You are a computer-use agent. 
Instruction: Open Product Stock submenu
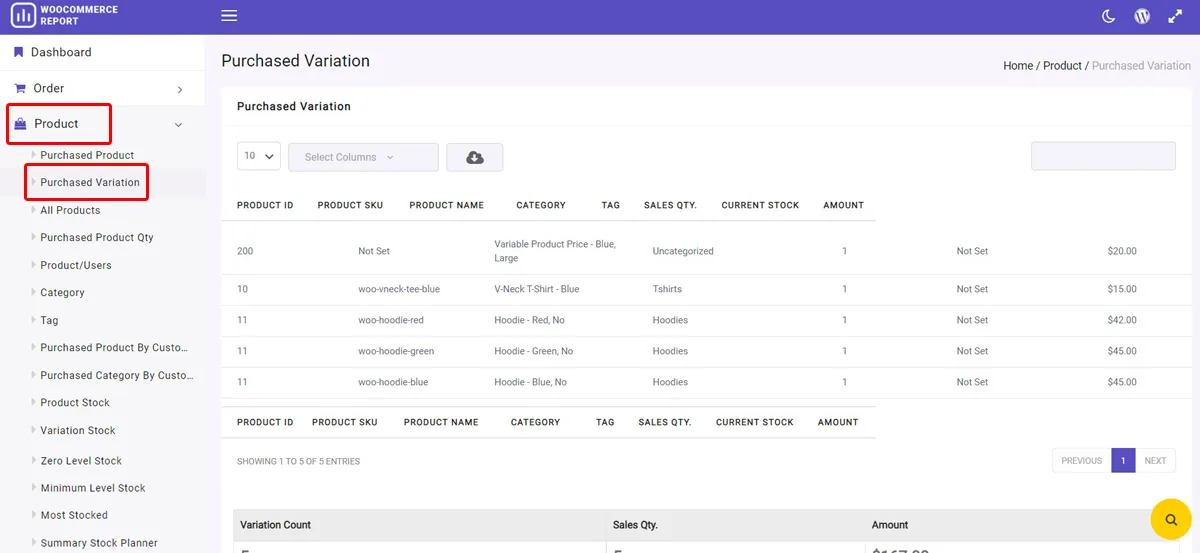click(x=75, y=402)
